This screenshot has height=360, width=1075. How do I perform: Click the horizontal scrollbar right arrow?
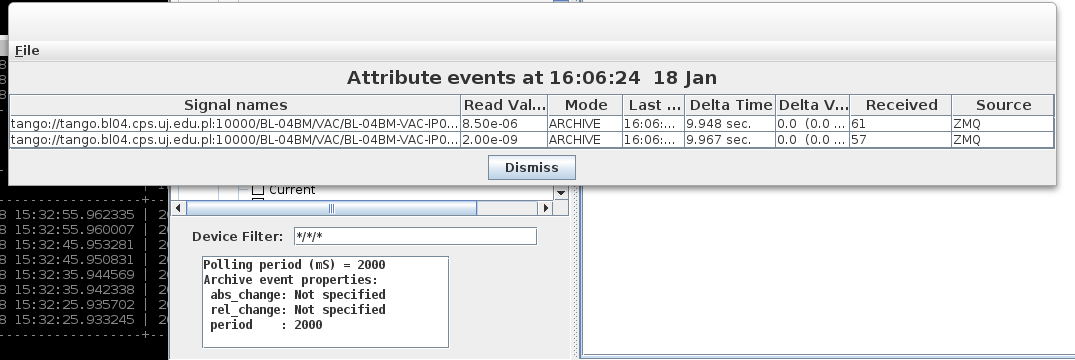pos(546,208)
